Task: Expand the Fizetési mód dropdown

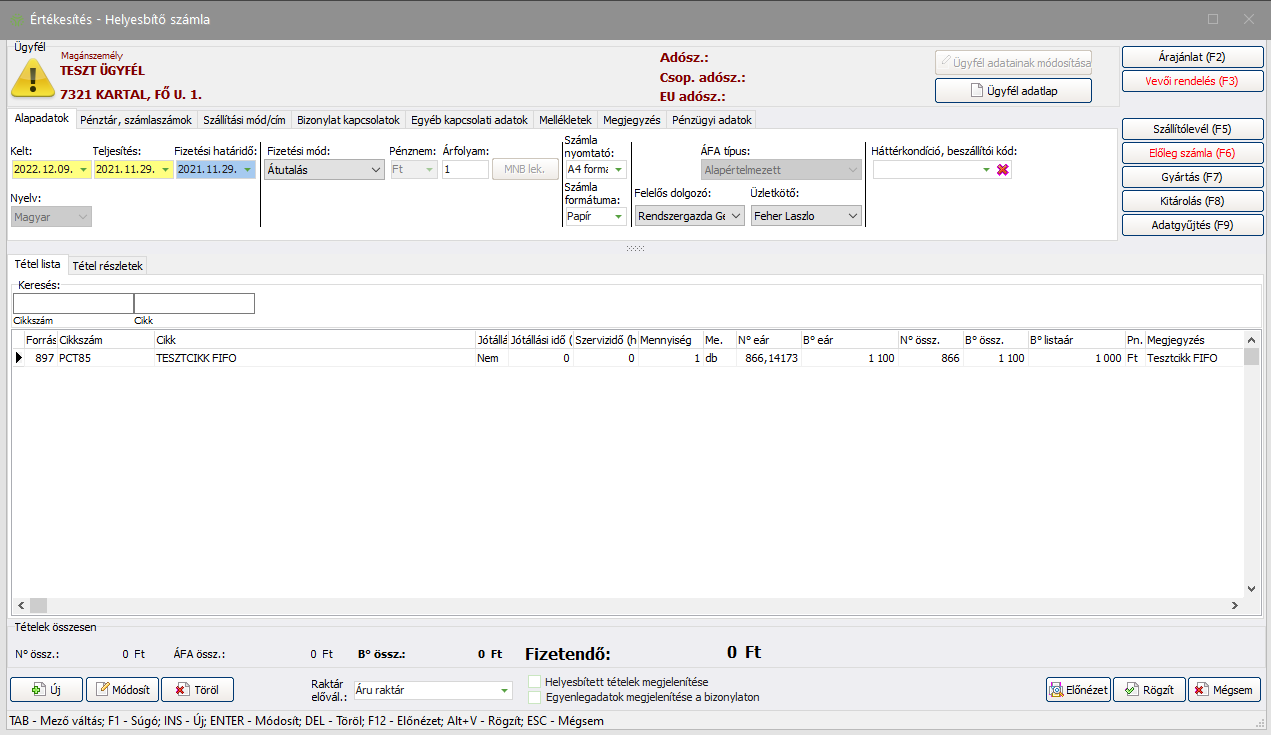Action: [376, 170]
